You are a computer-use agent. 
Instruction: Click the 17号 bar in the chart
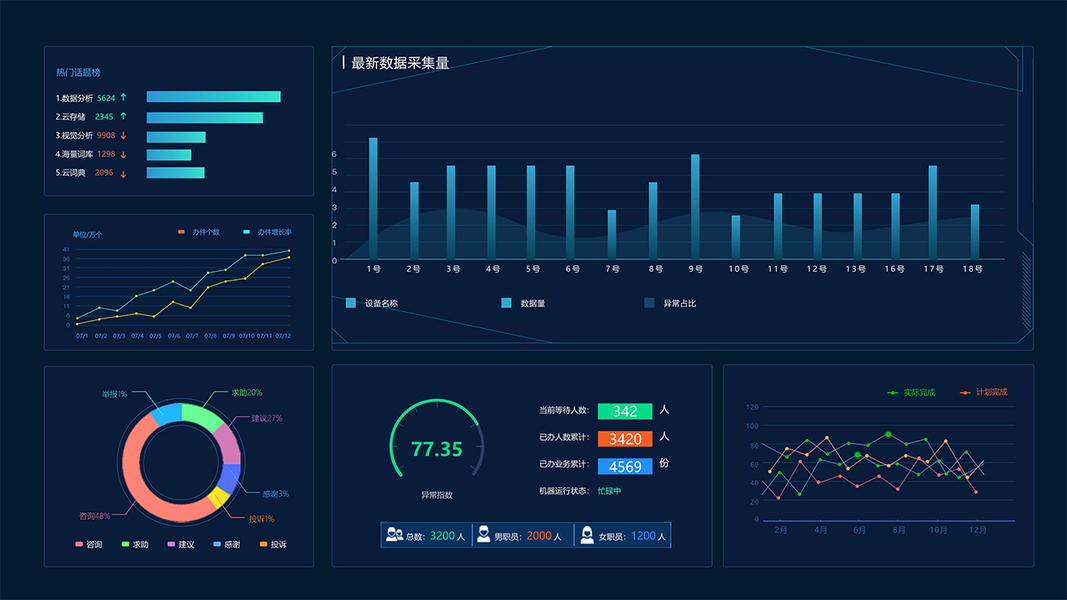tap(932, 212)
